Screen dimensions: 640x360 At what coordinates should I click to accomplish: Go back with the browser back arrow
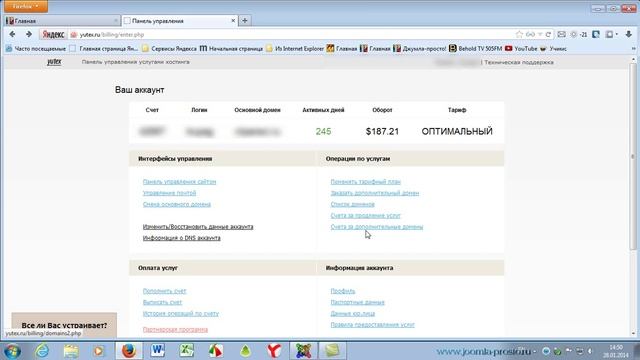12,34
